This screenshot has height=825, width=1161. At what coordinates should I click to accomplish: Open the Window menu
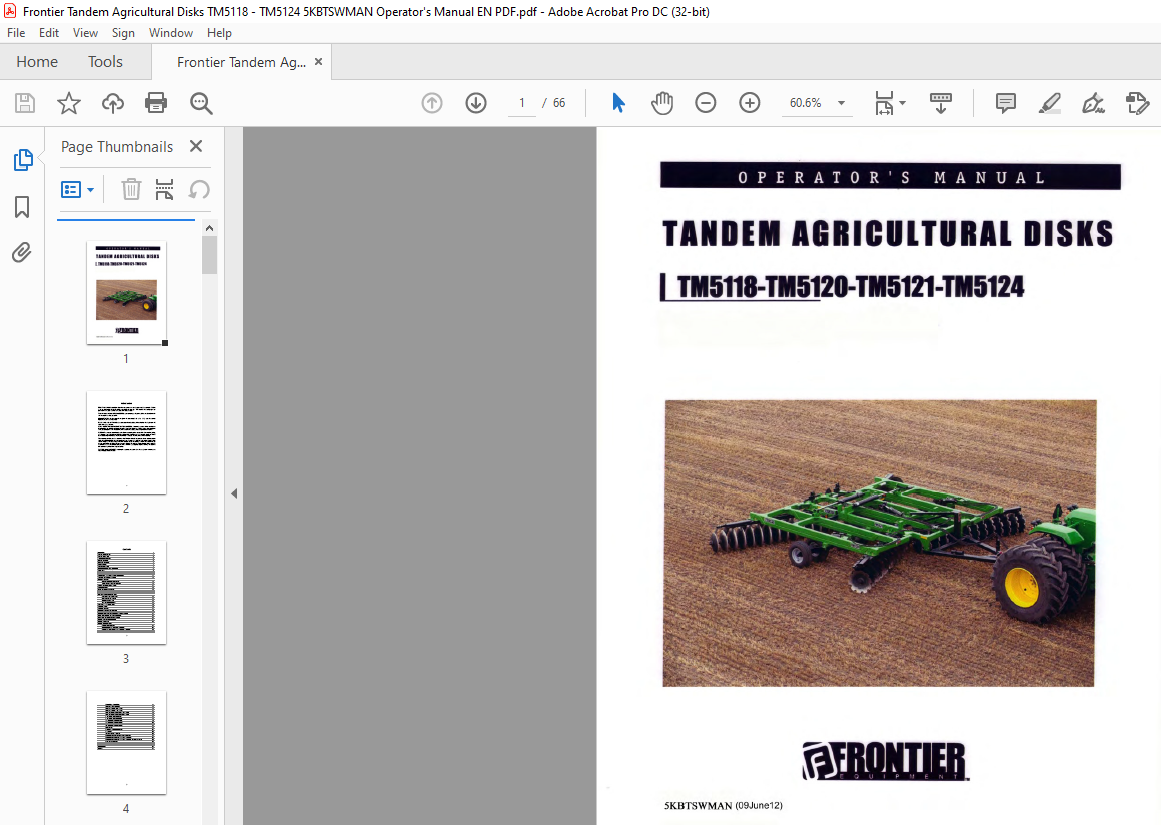click(171, 33)
